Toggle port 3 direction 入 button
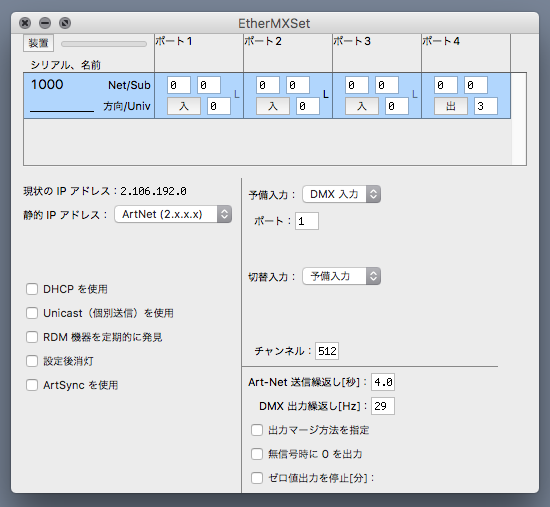Viewport: 550px width, 507px height. coord(362,106)
